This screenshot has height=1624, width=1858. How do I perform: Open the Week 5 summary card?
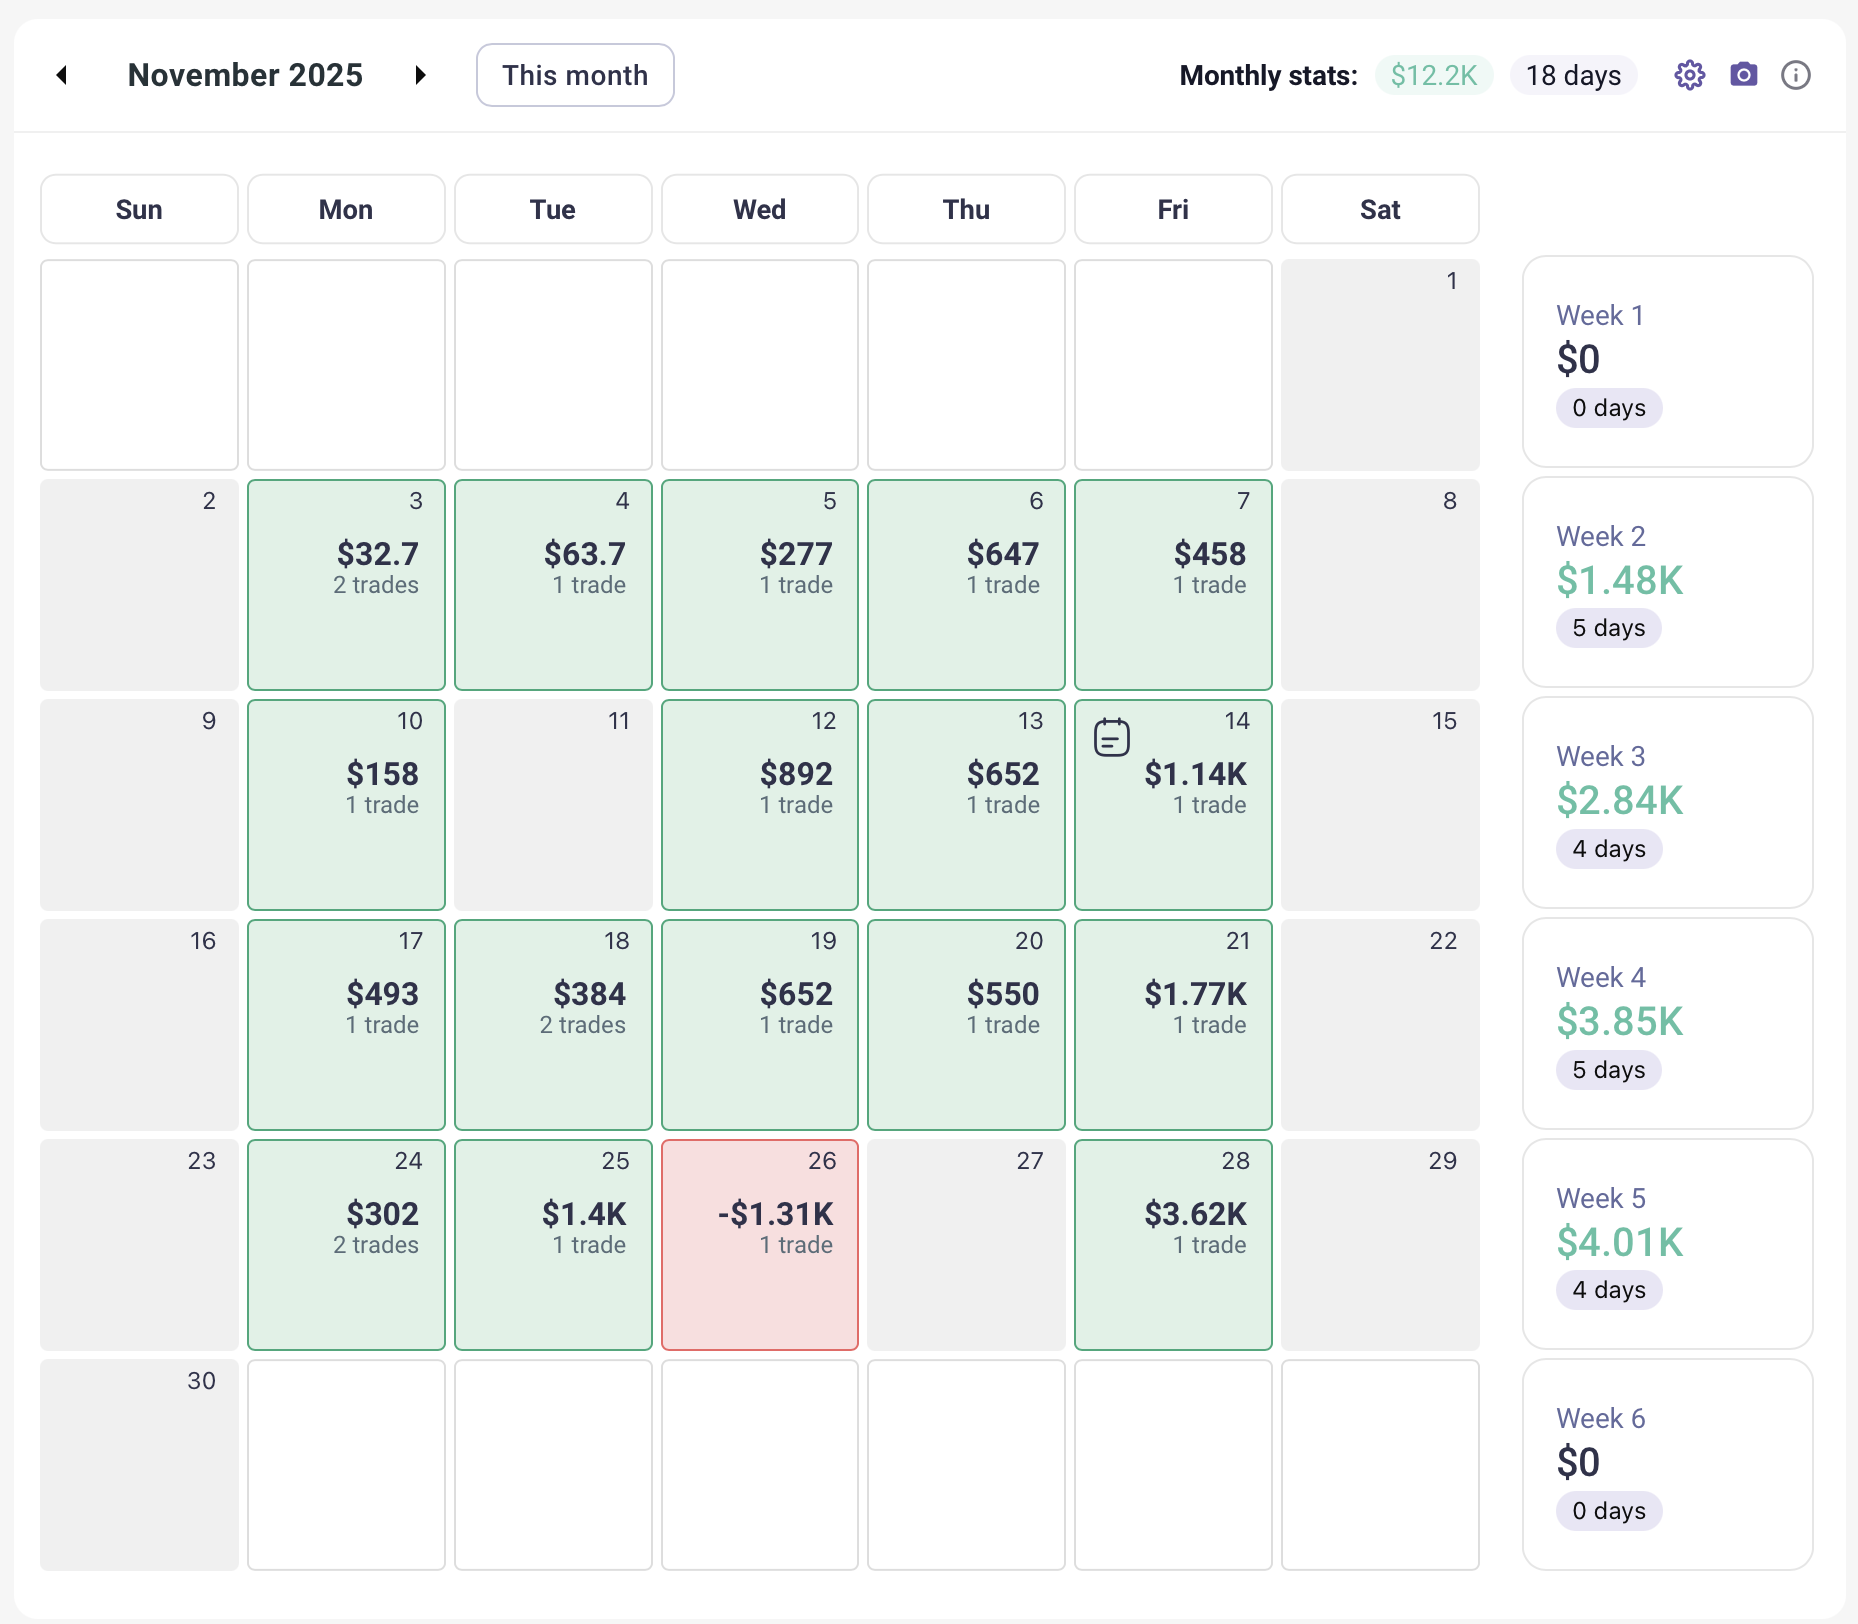point(1667,1244)
